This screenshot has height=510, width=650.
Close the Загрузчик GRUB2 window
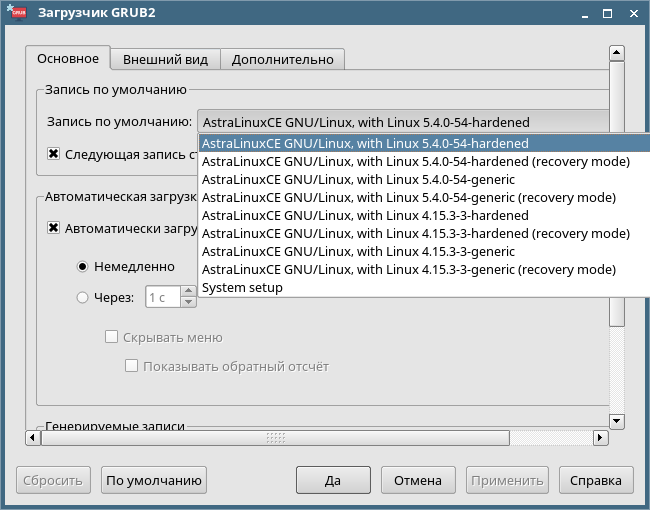(634, 14)
